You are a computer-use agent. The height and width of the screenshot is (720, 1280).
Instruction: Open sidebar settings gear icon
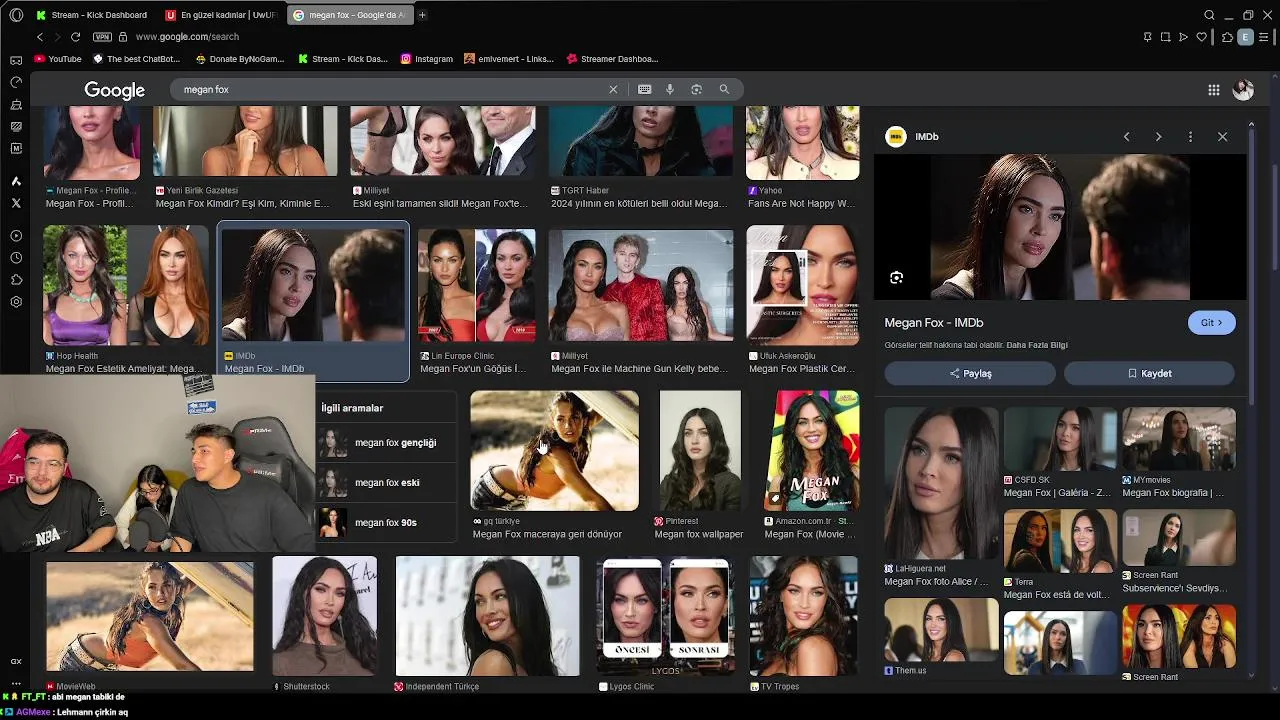pyautogui.click(x=16, y=302)
